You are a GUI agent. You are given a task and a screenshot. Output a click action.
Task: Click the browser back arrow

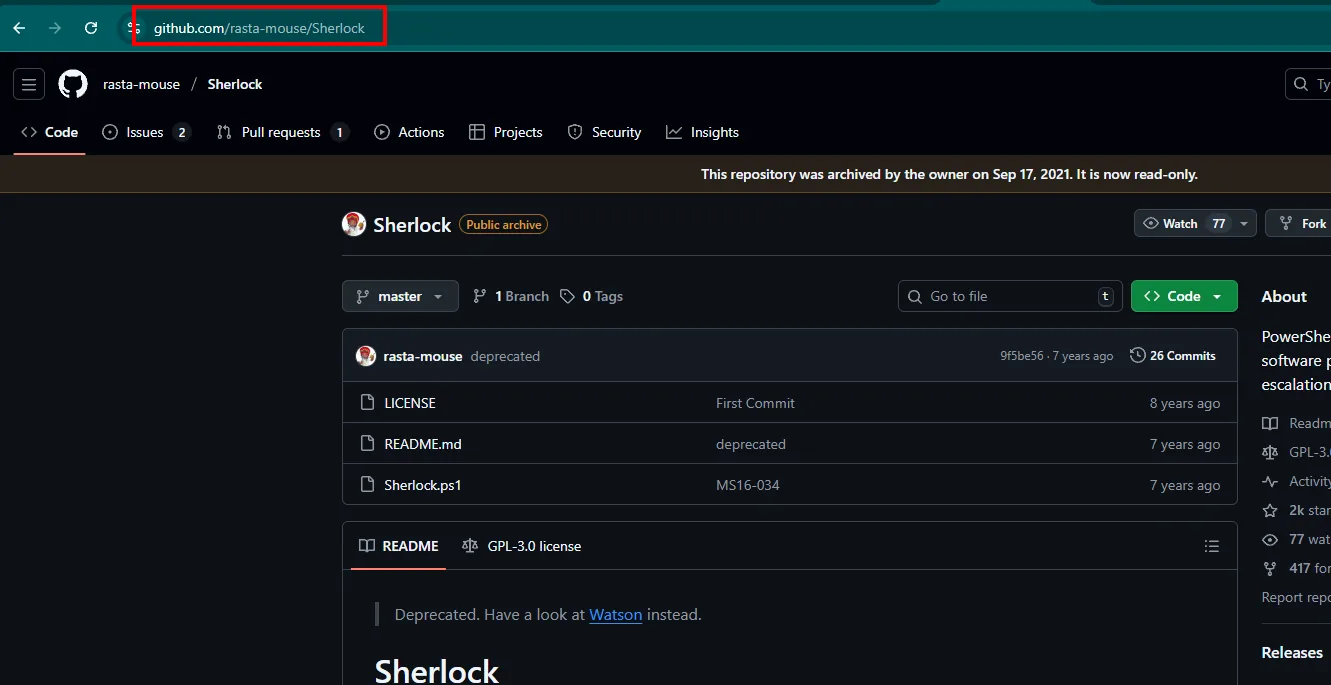pos(19,28)
